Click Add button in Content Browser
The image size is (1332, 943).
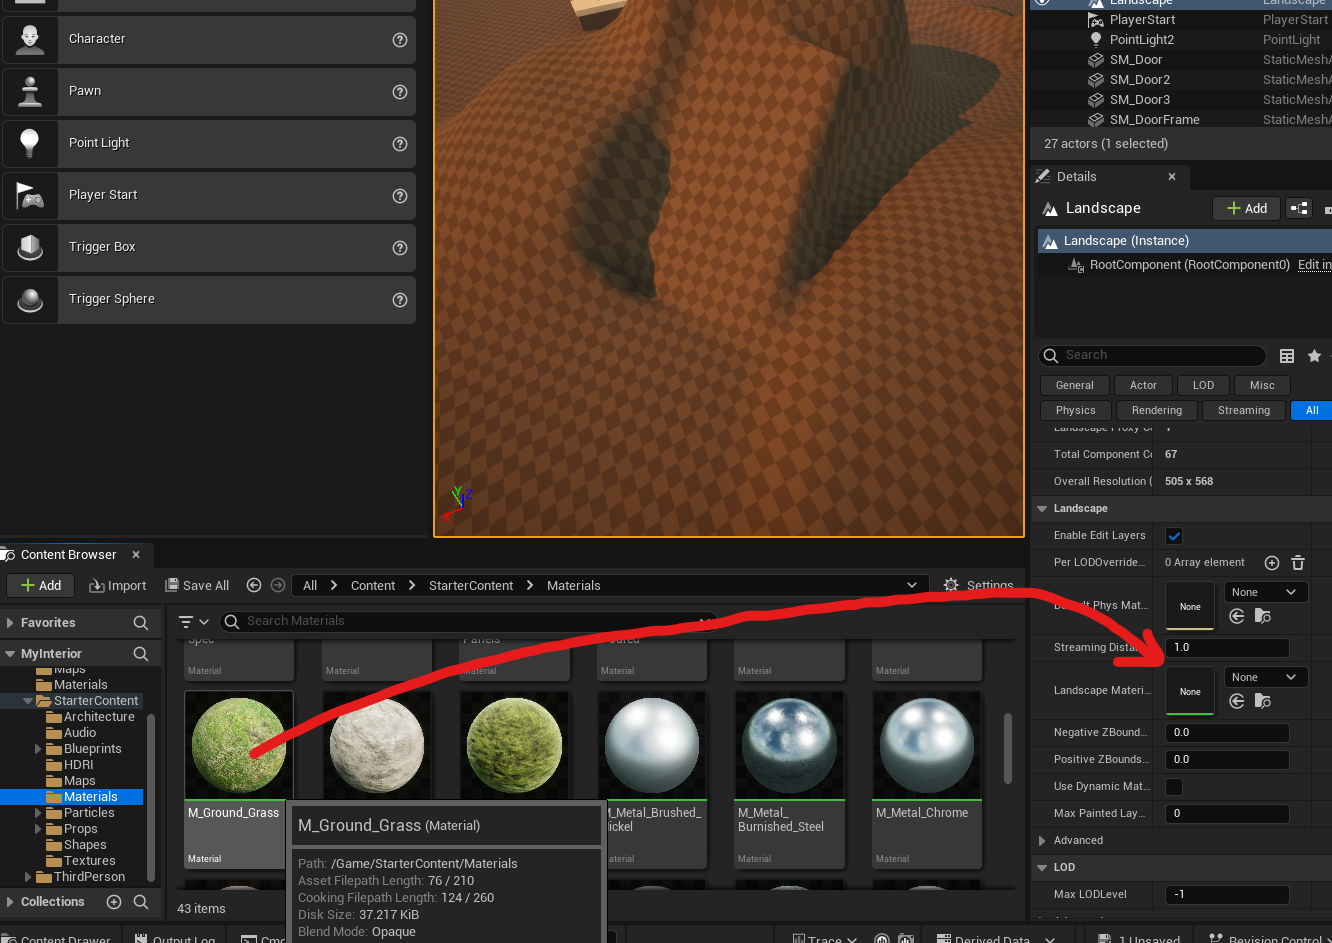click(41, 585)
